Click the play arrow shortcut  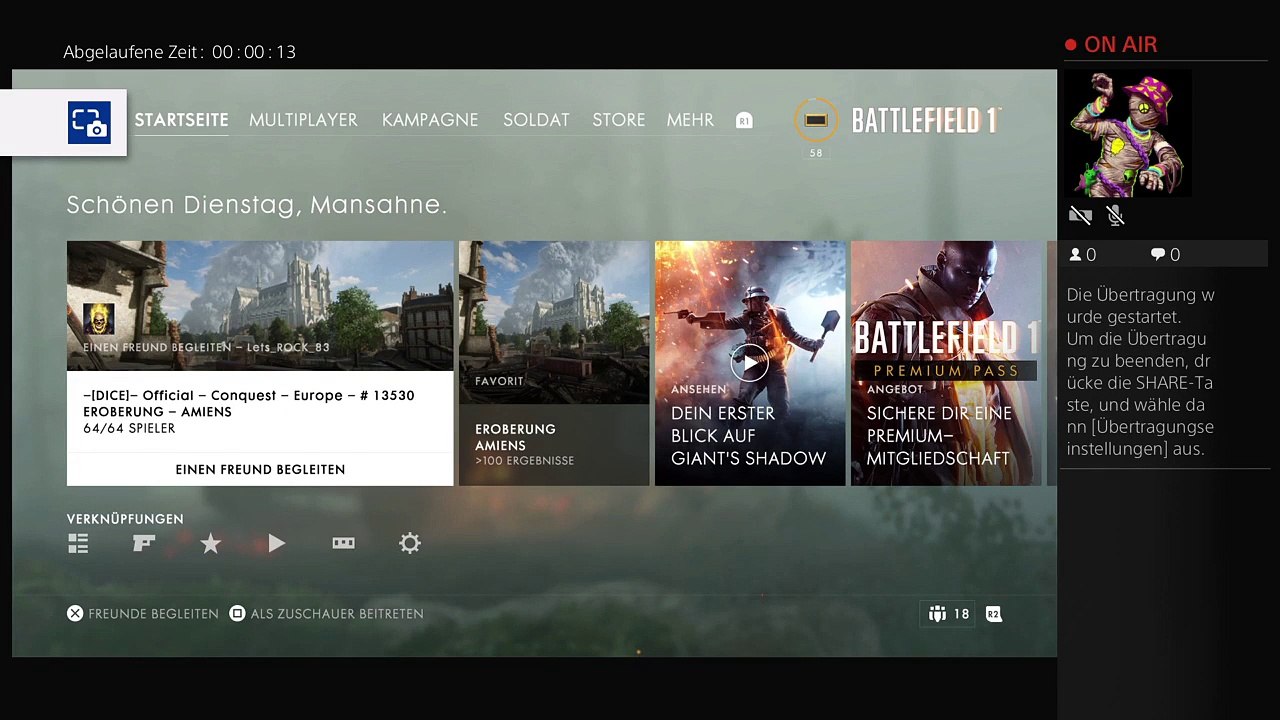tap(277, 543)
